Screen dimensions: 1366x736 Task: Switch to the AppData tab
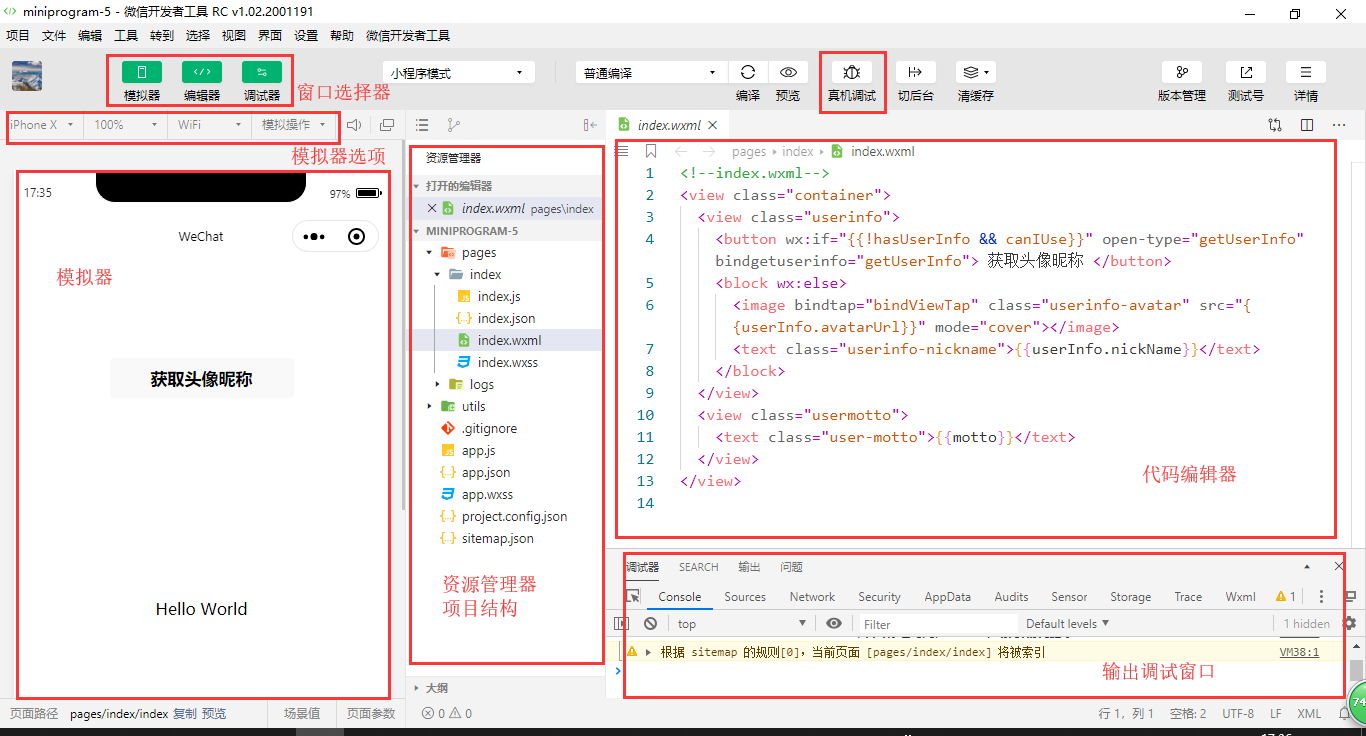[x=948, y=597]
